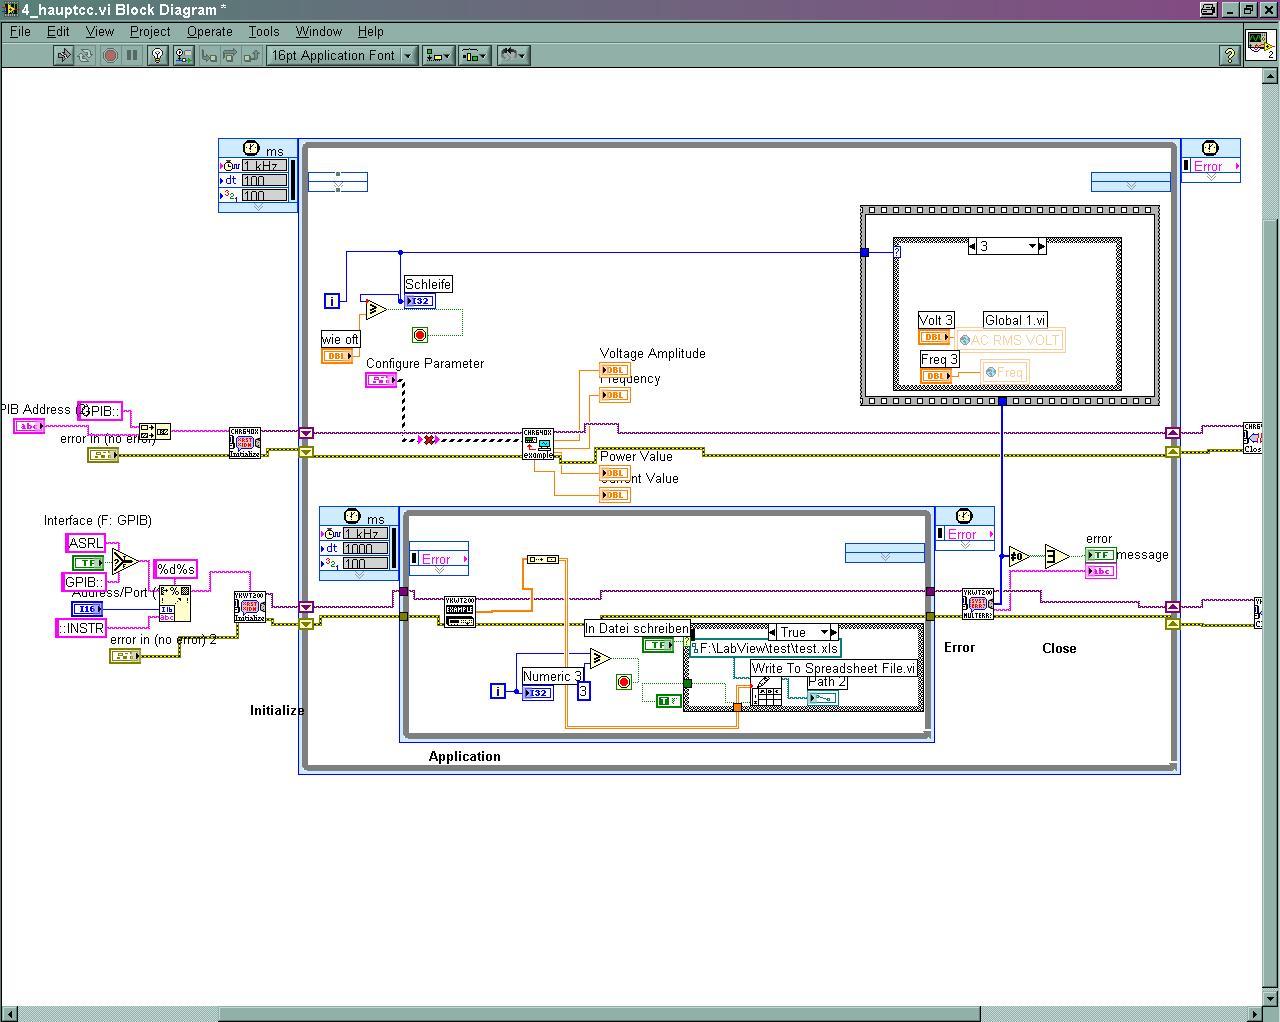
Task: Open the Distribute Objects dropdown
Action: point(473,56)
